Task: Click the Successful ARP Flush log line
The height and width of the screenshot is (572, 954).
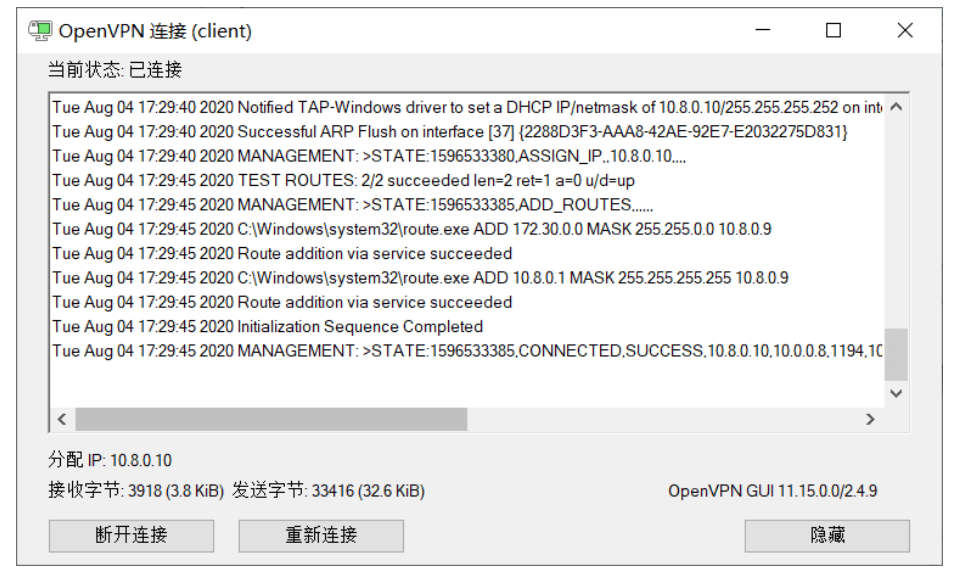Action: coord(450,132)
